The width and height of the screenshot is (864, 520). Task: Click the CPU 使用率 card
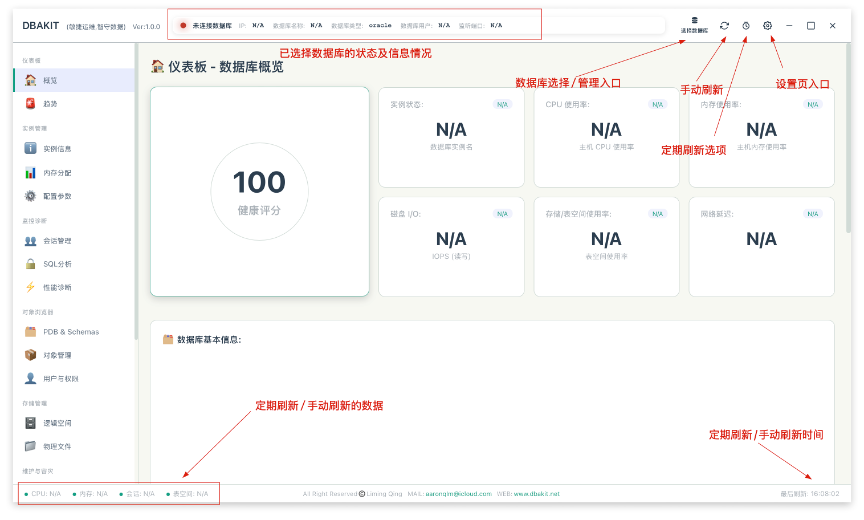pyautogui.click(x=607, y=137)
